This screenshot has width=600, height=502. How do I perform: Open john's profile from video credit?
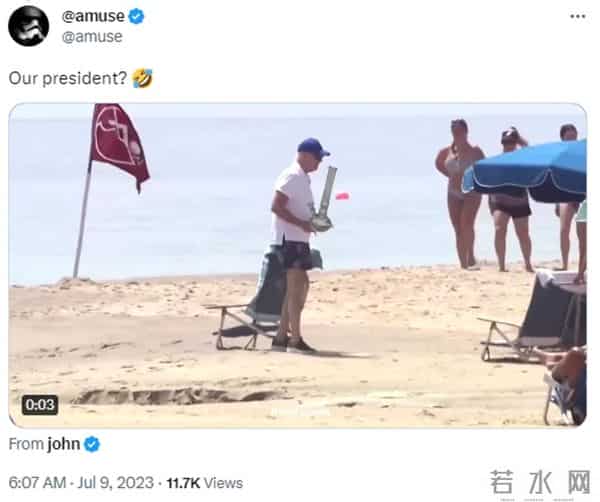pos(64,444)
